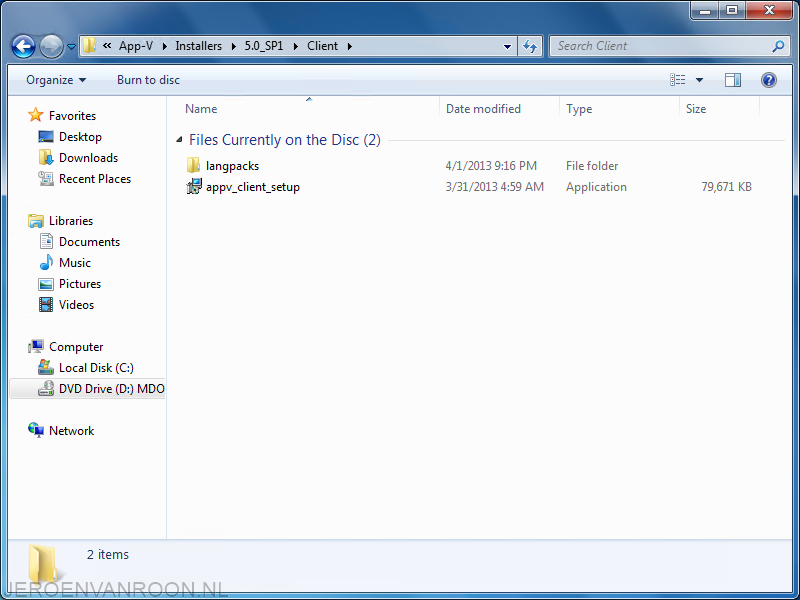
Task: Click the Libraries folder icon
Action: pyautogui.click(x=36, y=220)
